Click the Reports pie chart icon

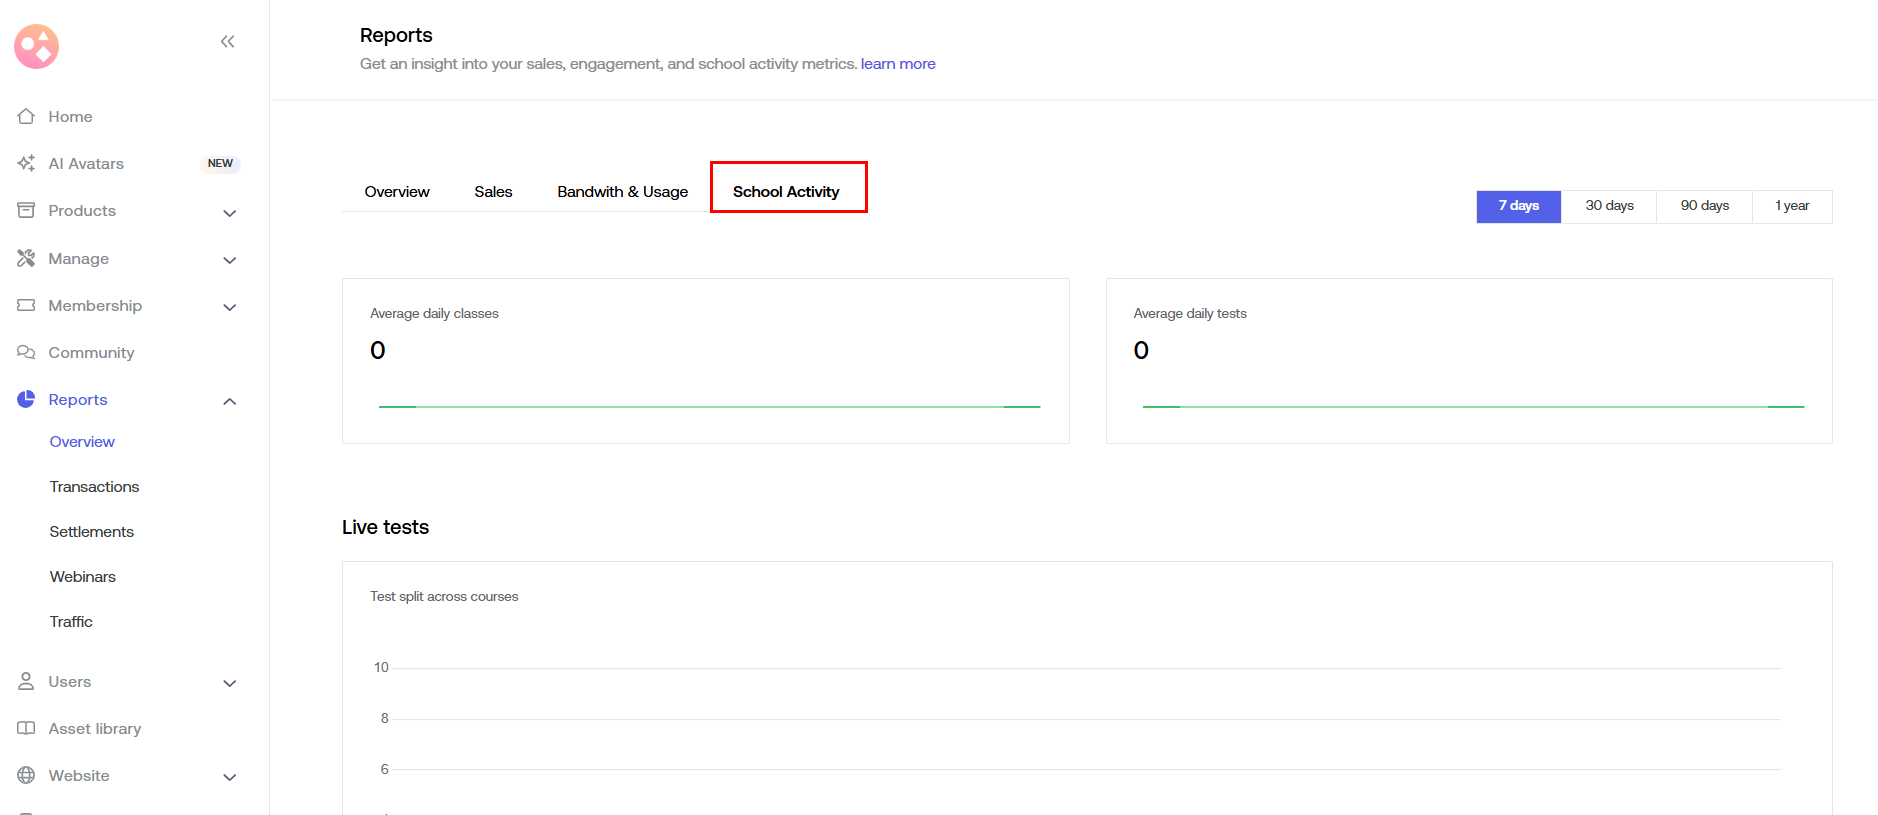[x=26, y=399]
